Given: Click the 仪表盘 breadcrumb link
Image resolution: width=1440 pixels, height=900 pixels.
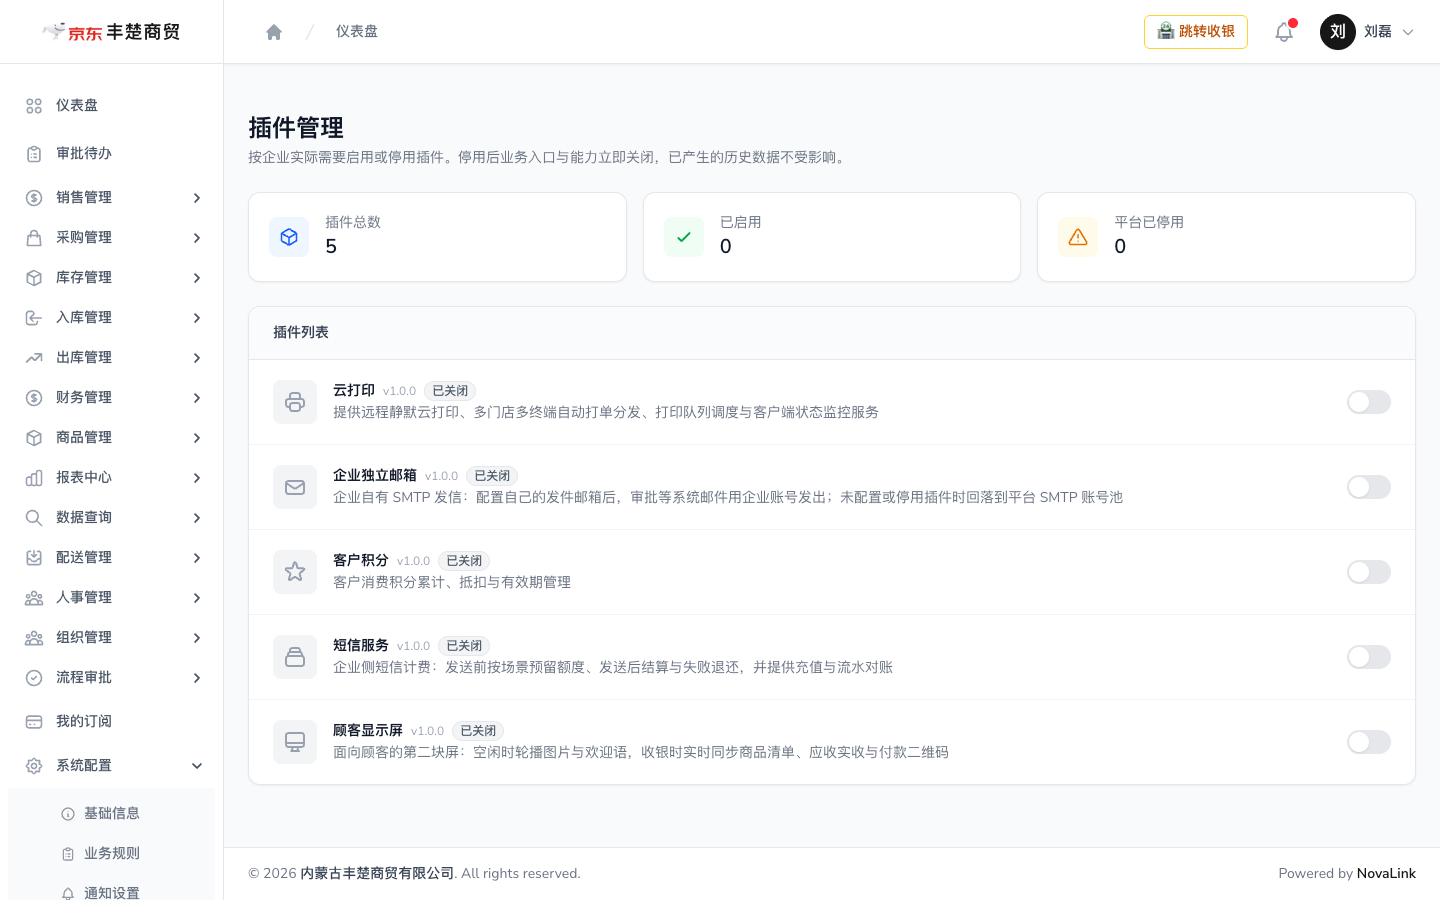Looking at the screenshot, I should click(x=357, y=32).
